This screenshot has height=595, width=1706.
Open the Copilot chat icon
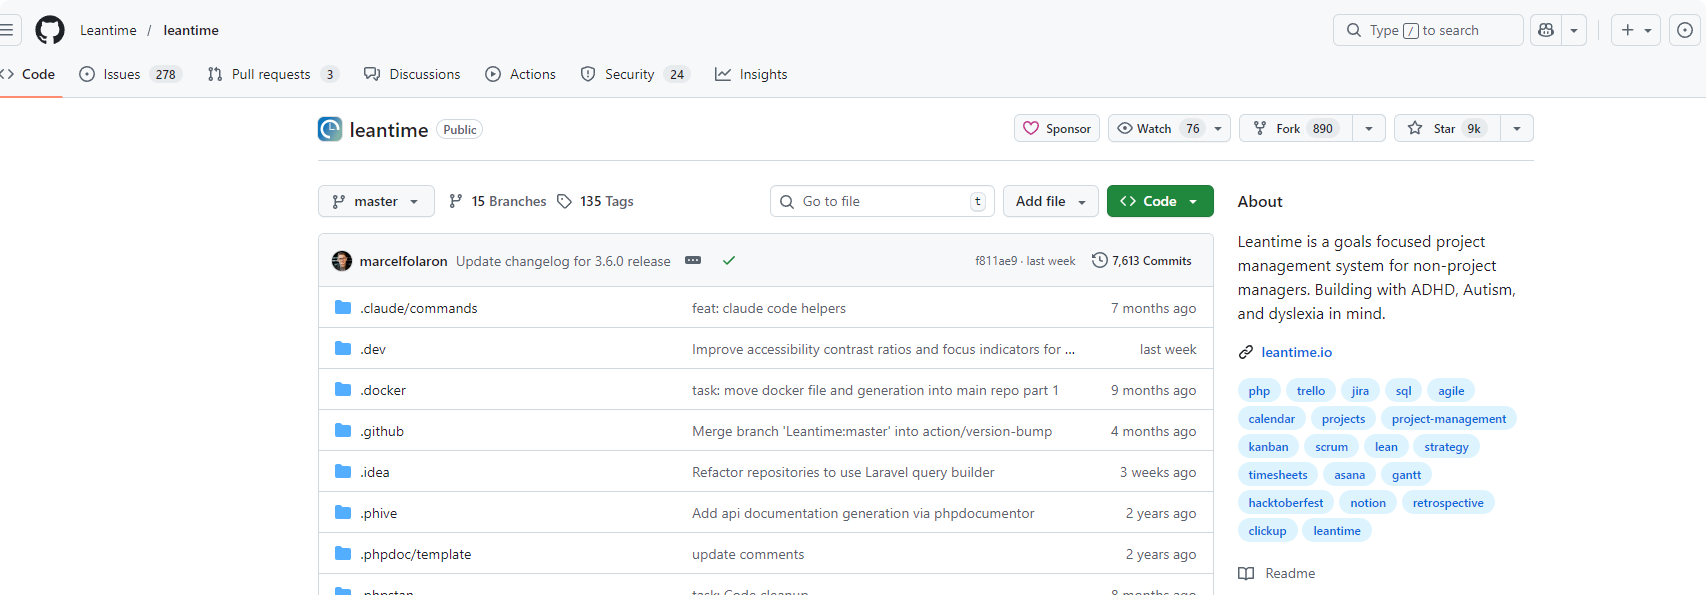[x=1546, y=30]
